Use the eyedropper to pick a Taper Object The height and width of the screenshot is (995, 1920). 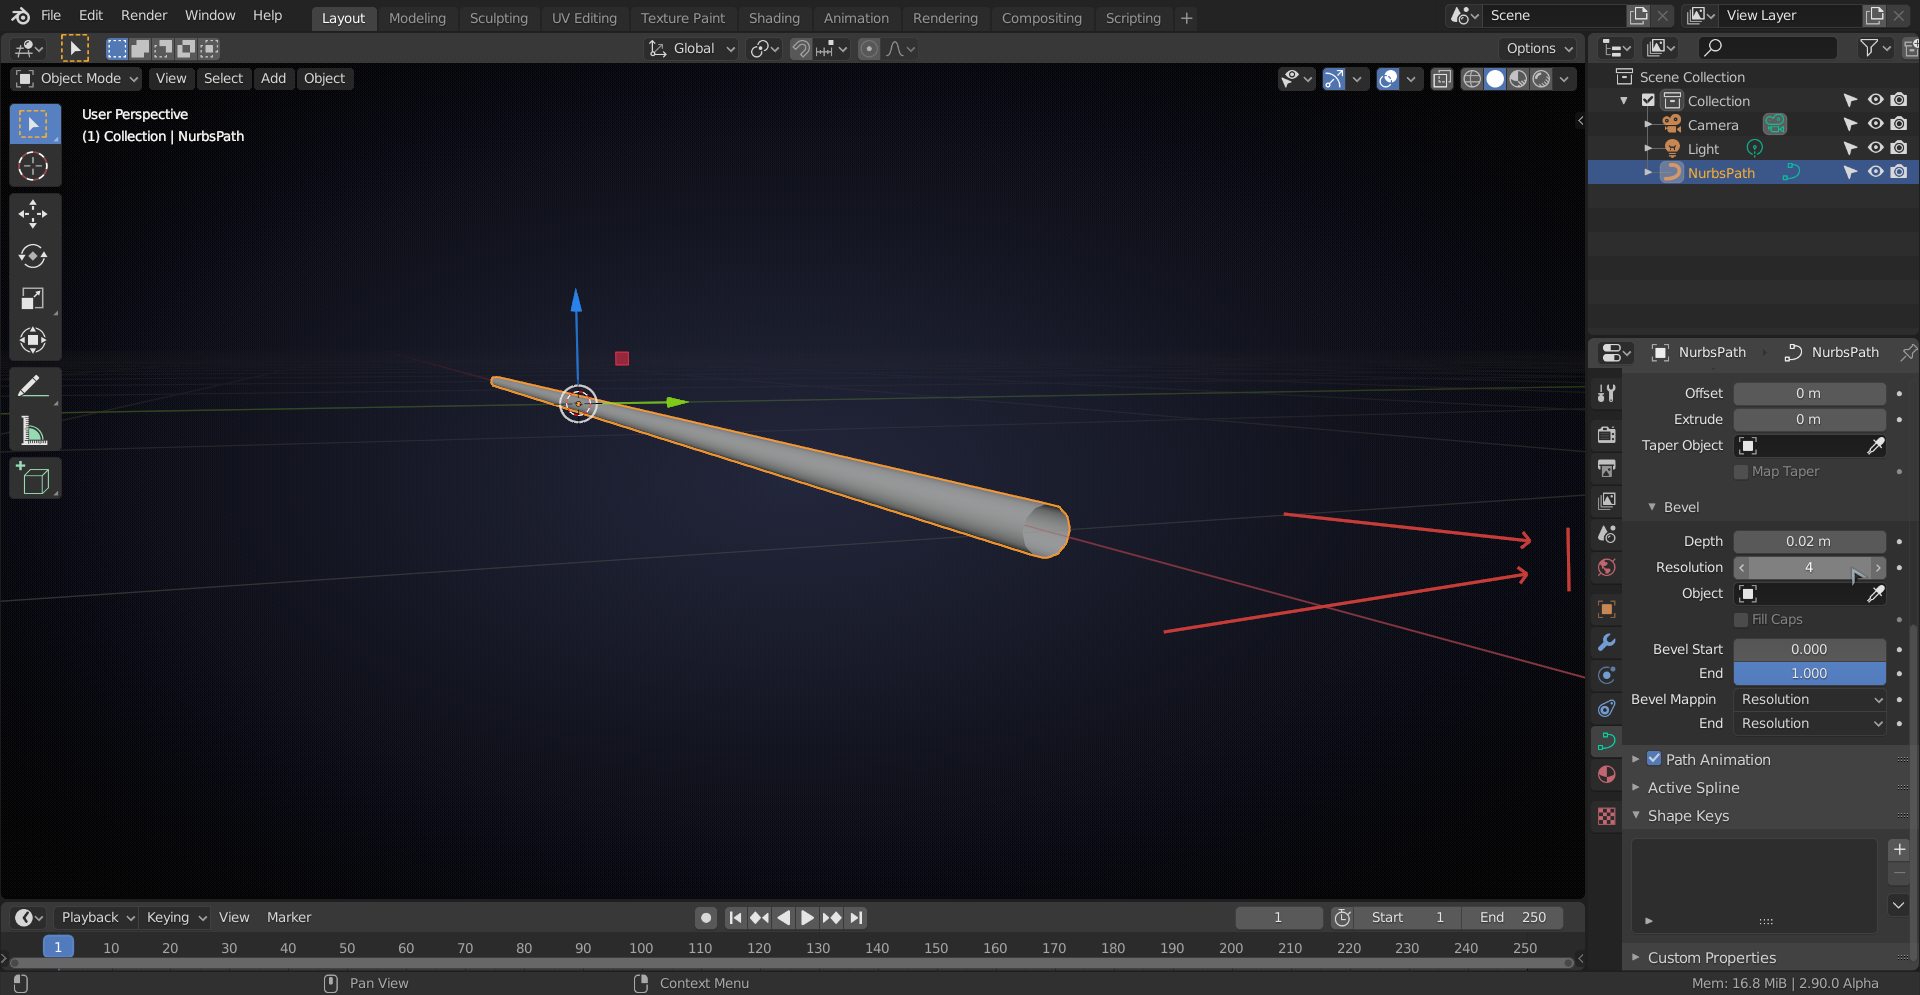pos(1877,445)
